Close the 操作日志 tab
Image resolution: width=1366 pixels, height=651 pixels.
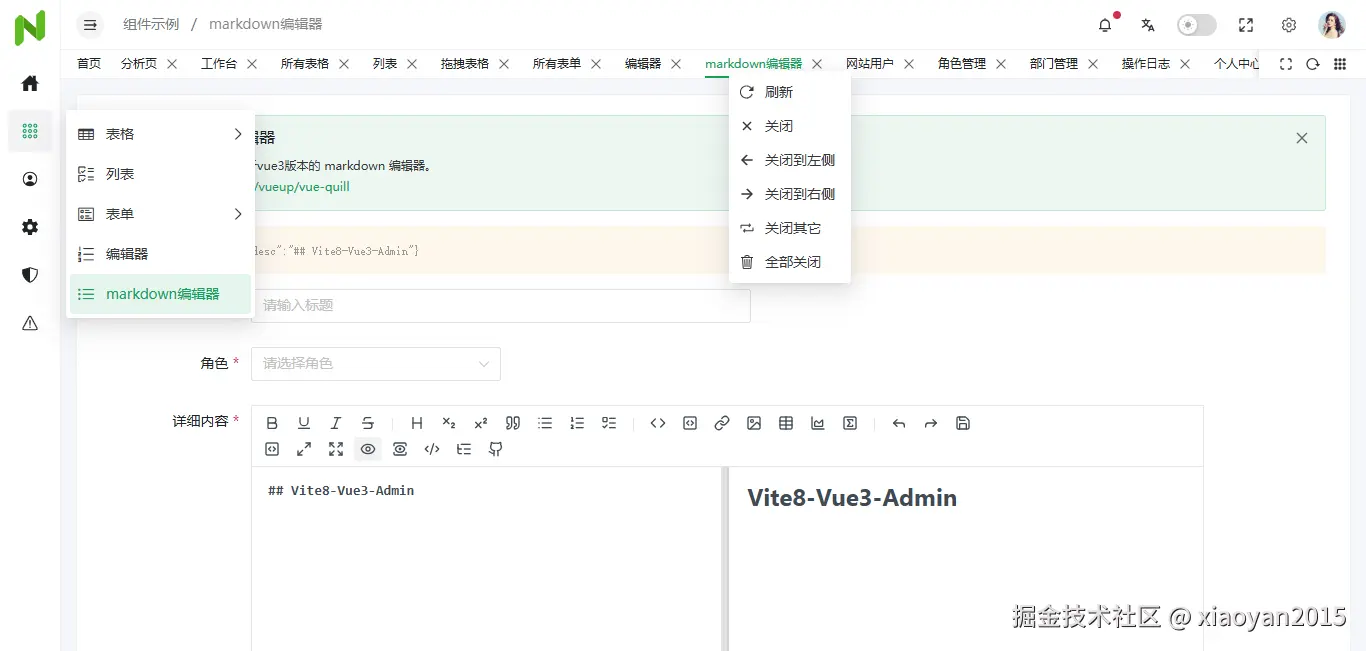1185,63
